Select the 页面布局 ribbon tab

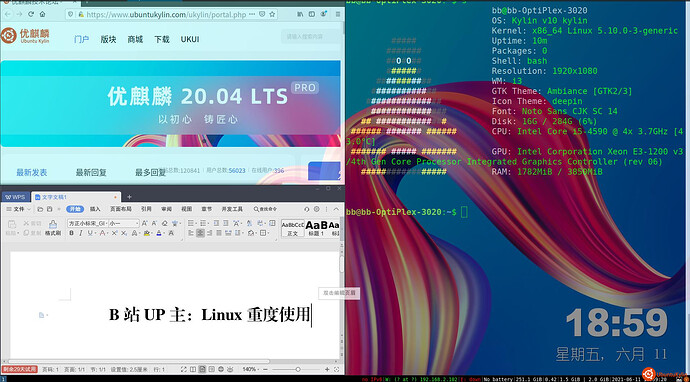pos(121,209)
